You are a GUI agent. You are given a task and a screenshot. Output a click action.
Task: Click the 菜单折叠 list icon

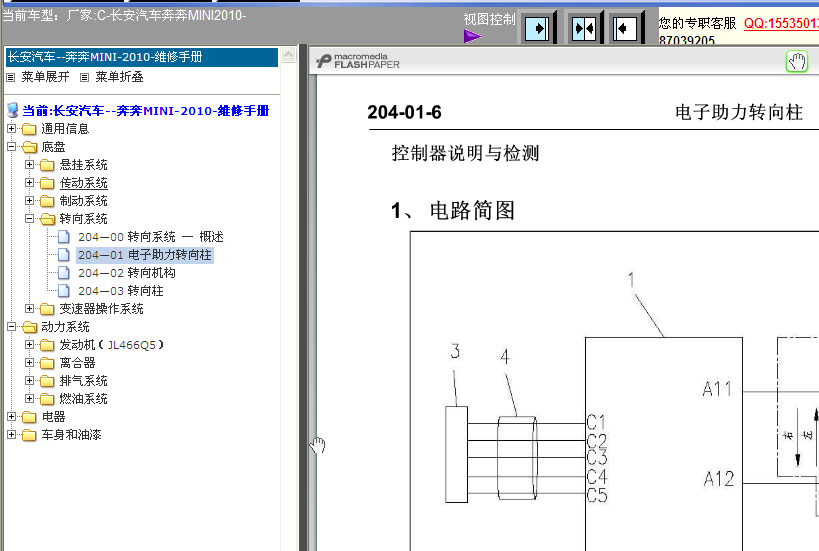pyautogui.click(x=84, y=77)
